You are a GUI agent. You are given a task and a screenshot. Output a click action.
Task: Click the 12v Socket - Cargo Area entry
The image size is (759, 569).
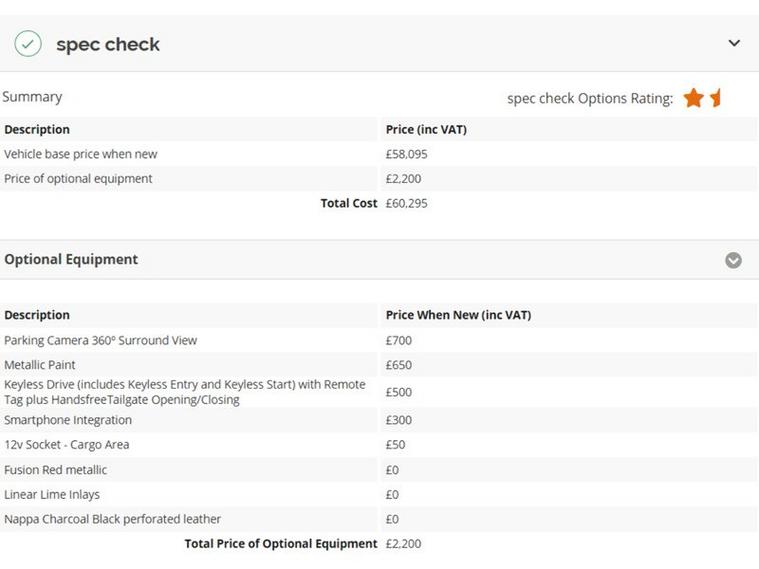coord(66,444)
